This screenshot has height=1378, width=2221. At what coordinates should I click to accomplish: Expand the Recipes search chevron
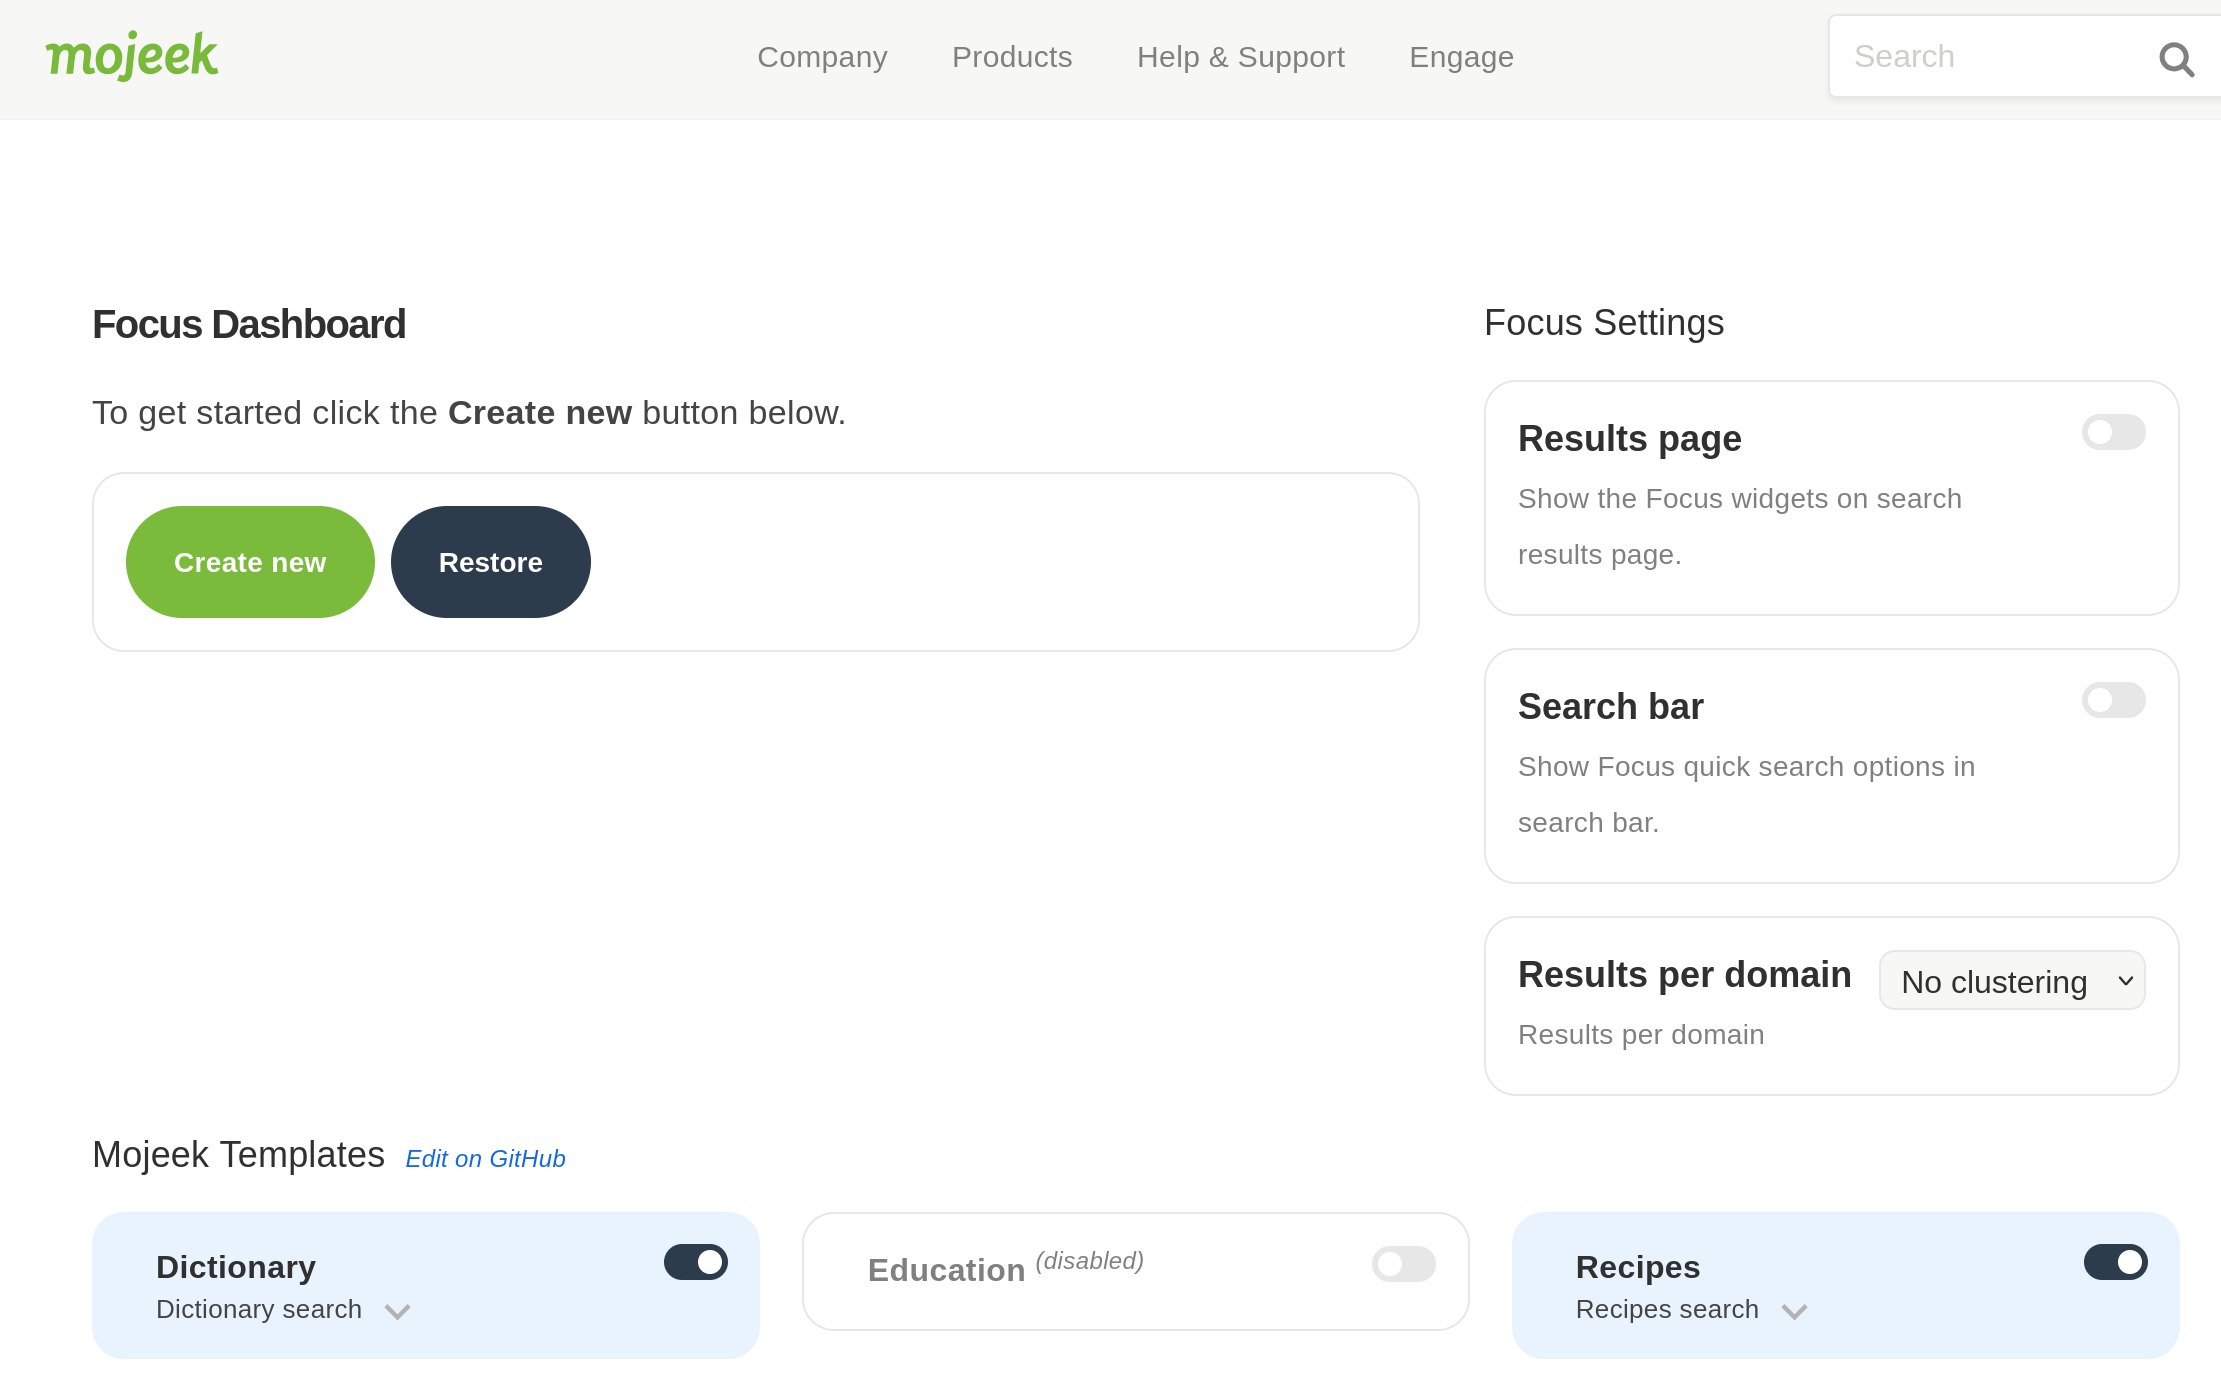(1796, 1311)
